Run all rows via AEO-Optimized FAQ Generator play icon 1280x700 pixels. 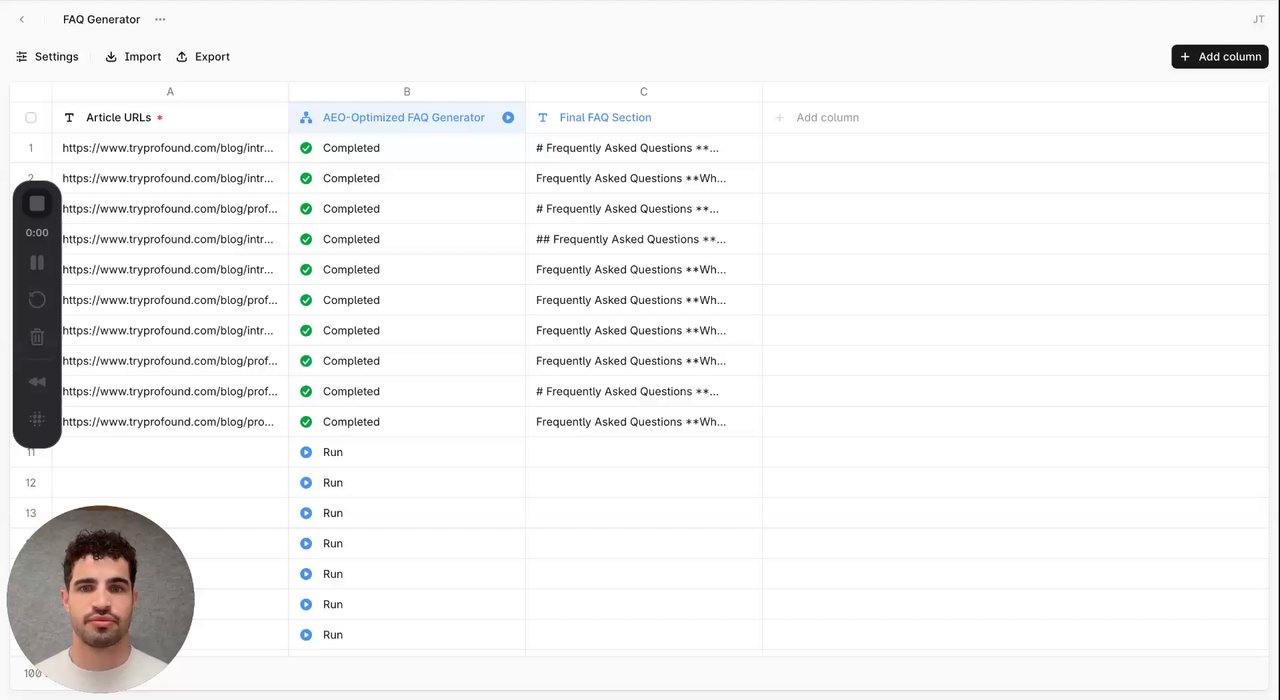point(508,118)
